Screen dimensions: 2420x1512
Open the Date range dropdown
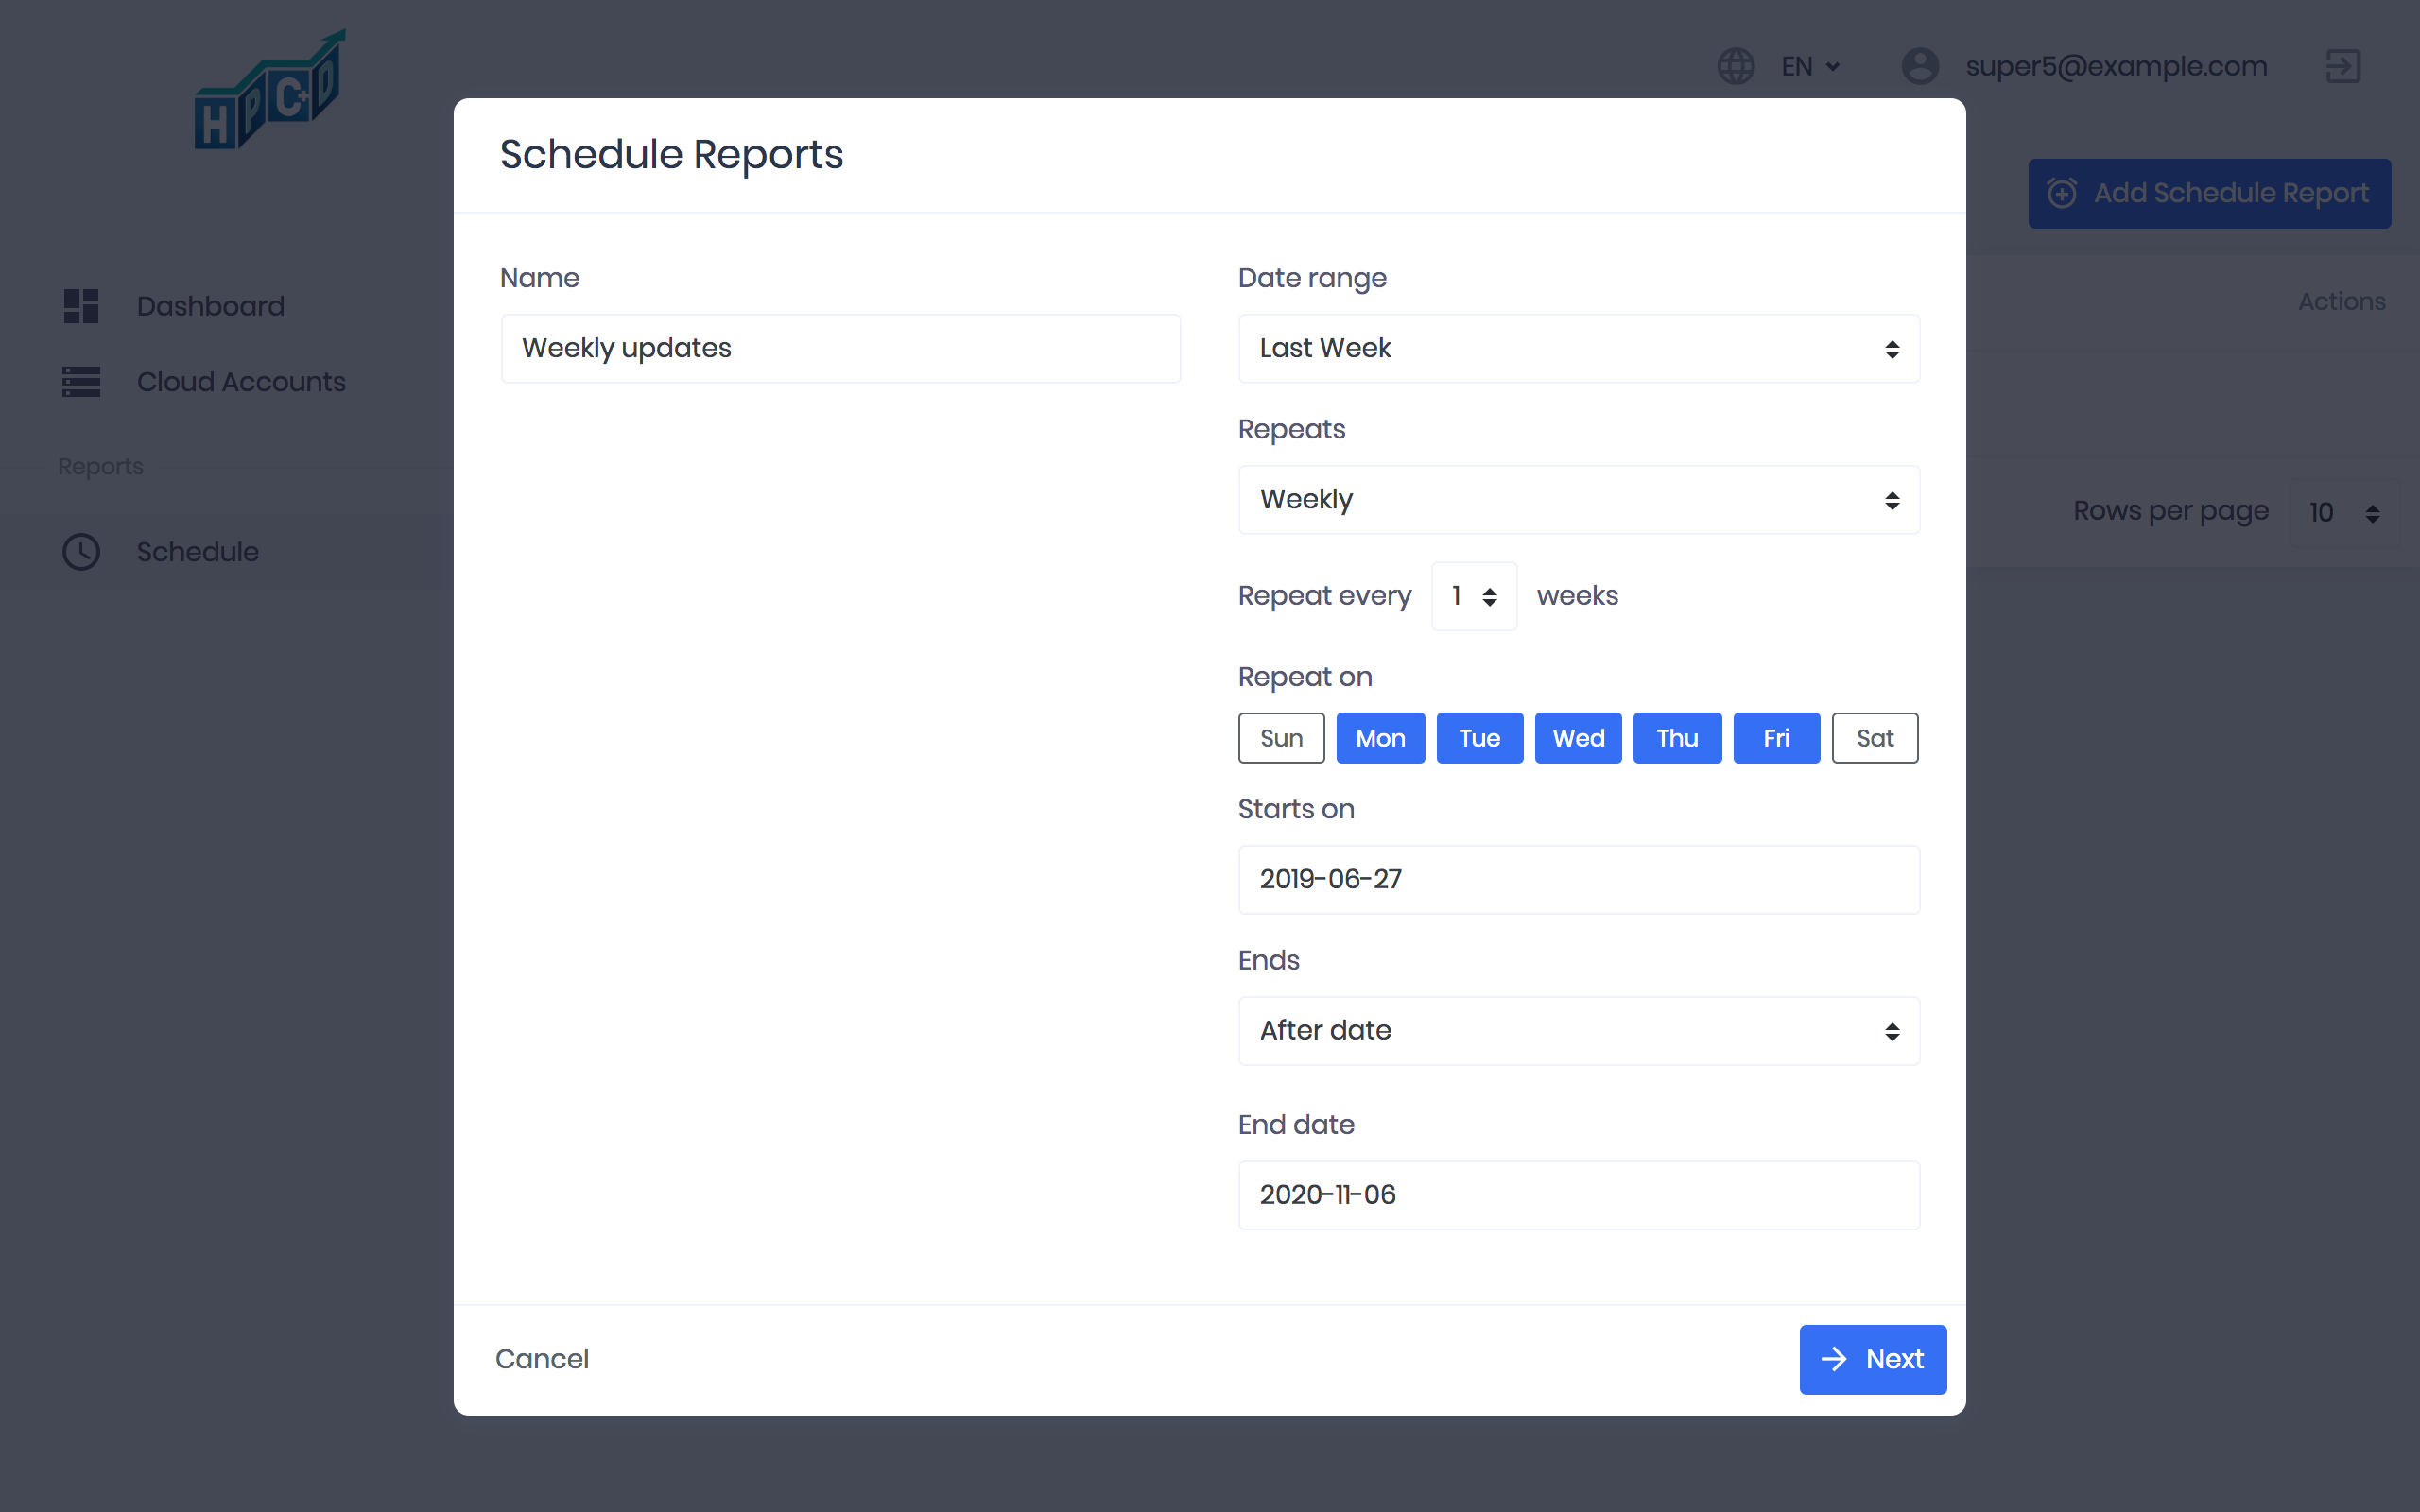click(x=1578, y=349)
